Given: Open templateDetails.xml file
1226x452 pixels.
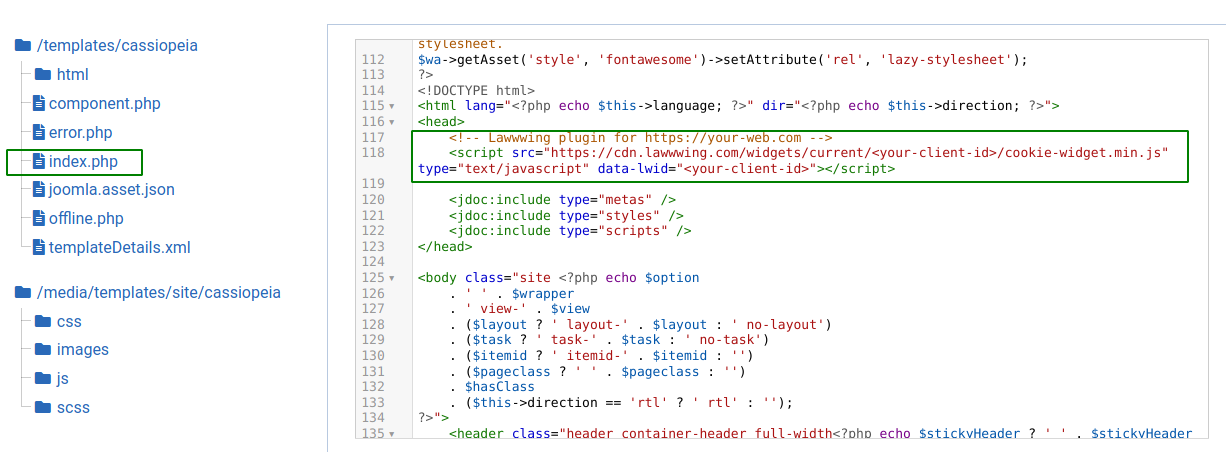Looking at the screenshot, I should [x=120, y=247].
